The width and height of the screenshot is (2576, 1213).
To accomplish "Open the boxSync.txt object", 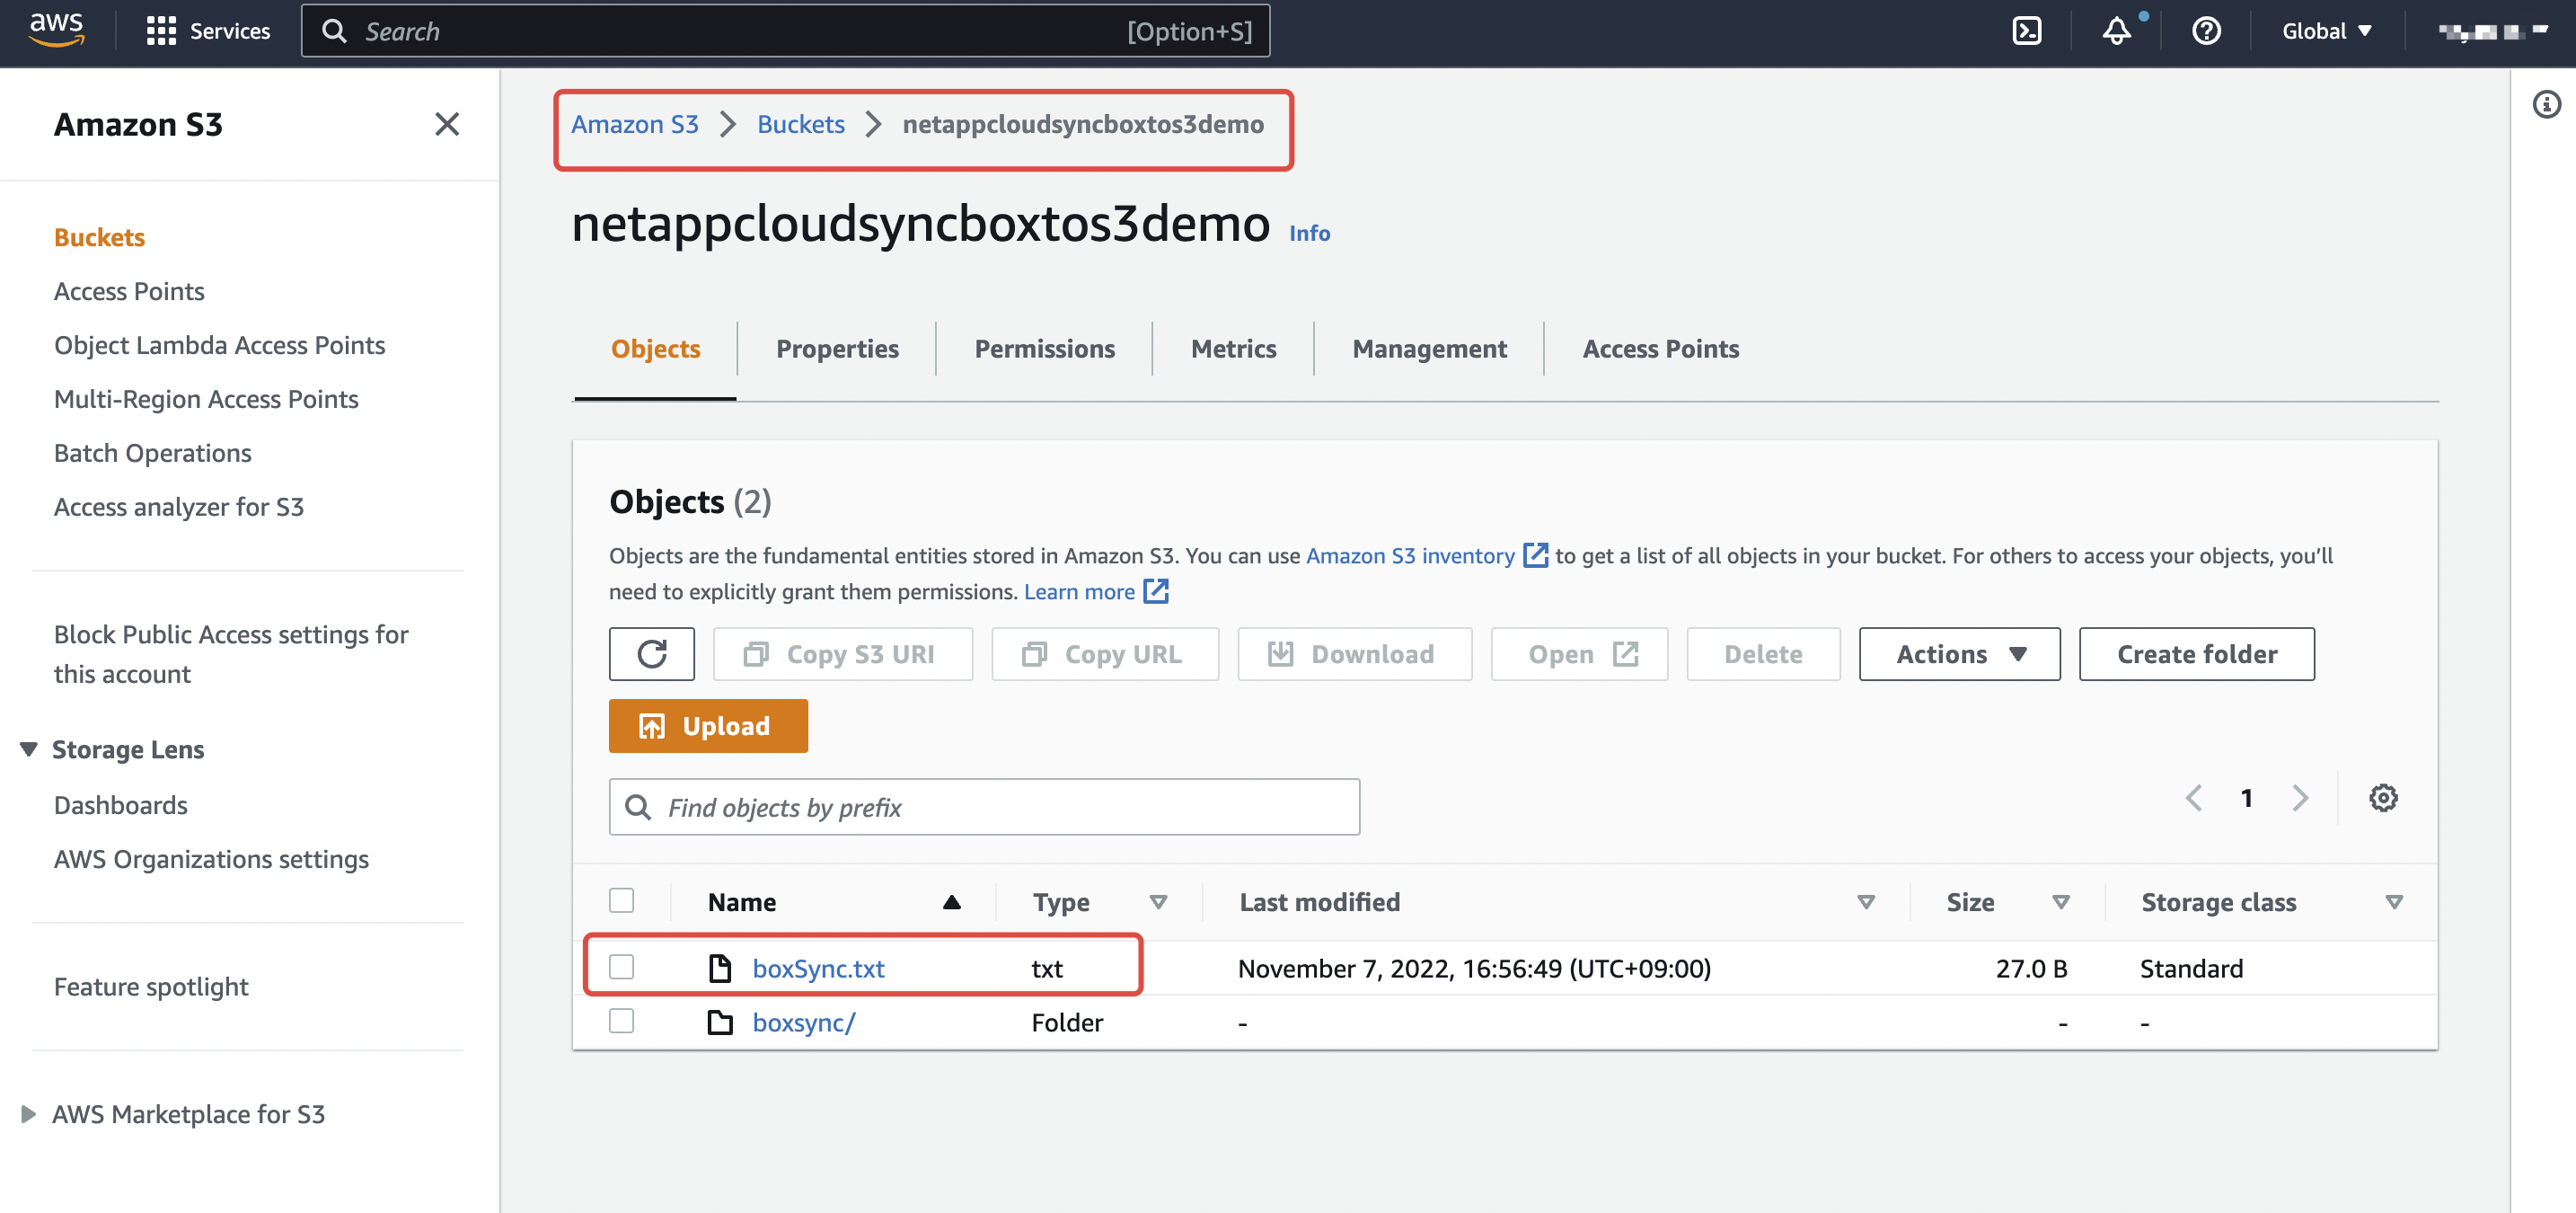I will click(818, 967).
